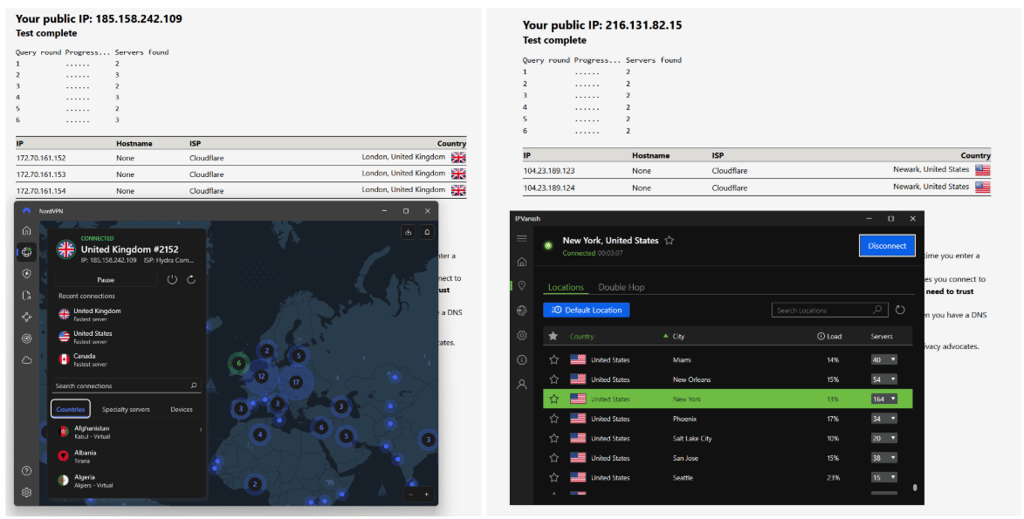The image size is (1024, 519).
Task: Expand Miami servers dropdown showing 40
Action: (x=884, y=360)
